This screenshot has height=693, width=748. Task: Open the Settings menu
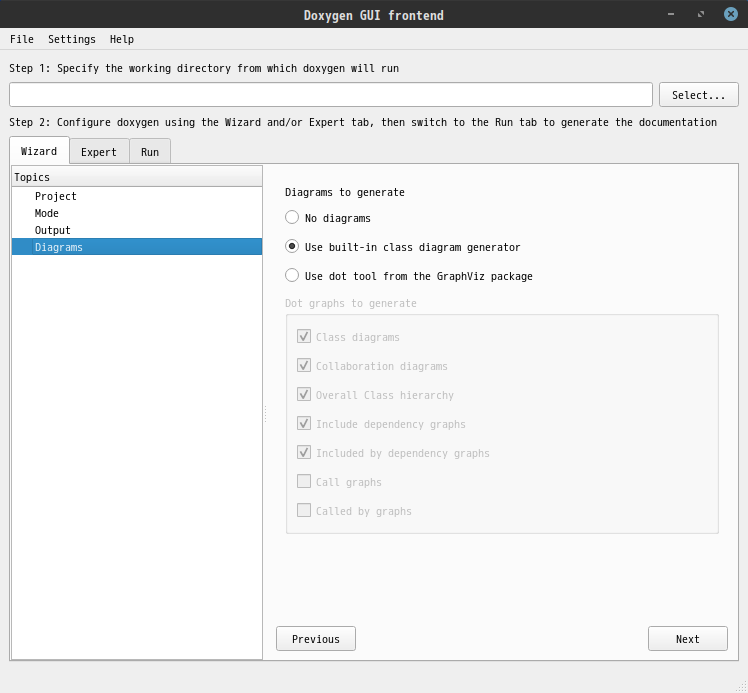(x=72, y=39)
